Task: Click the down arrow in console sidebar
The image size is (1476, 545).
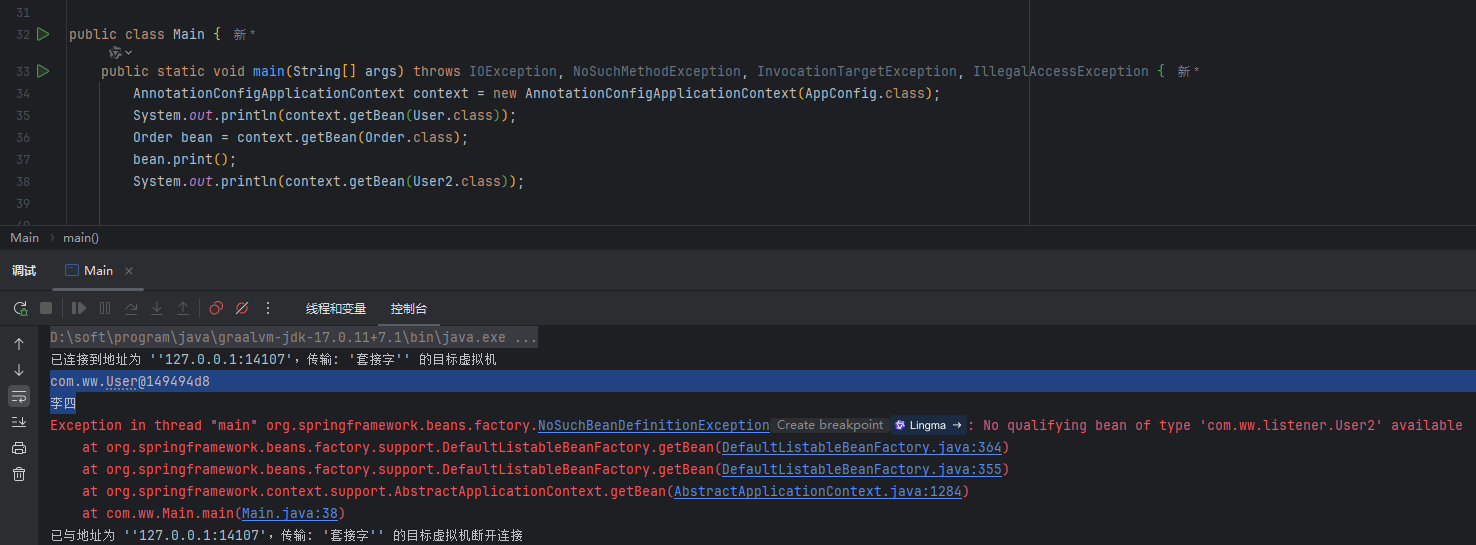Action: 19,370
